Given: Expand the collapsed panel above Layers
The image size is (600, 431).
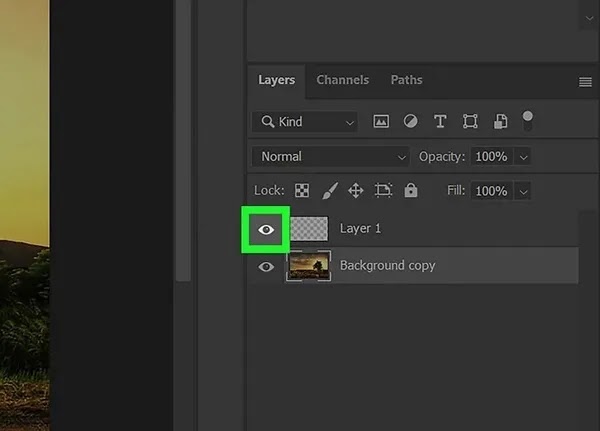Looking at the screenshot, I should [589, 18].
